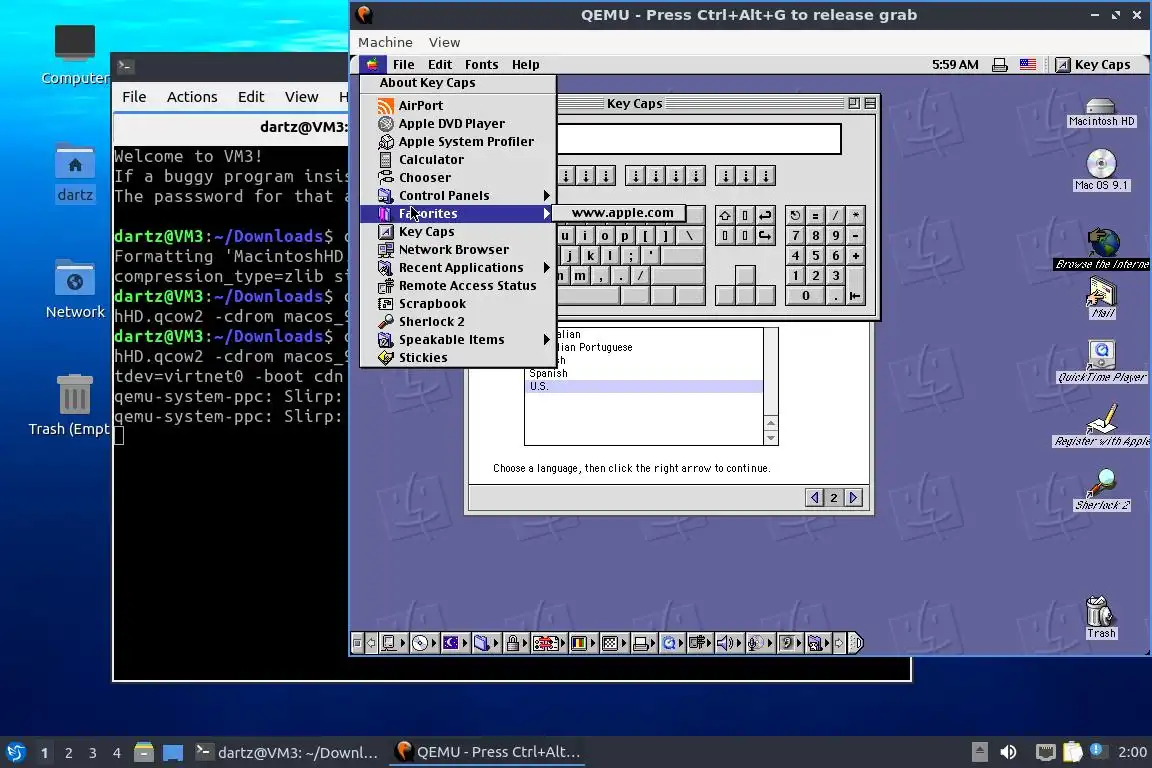This screenshot has width=1152, height=768.
Task: Open Remote Access Status menu entry
Action: point(458,286)
